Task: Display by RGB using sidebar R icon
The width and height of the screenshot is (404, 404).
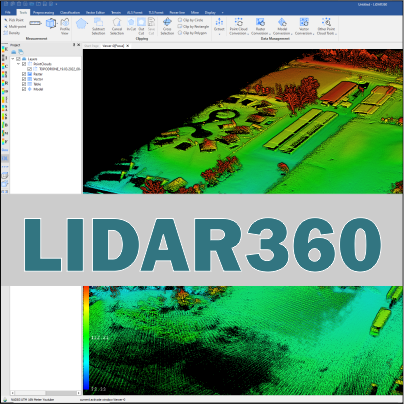Action: point(5,83)
